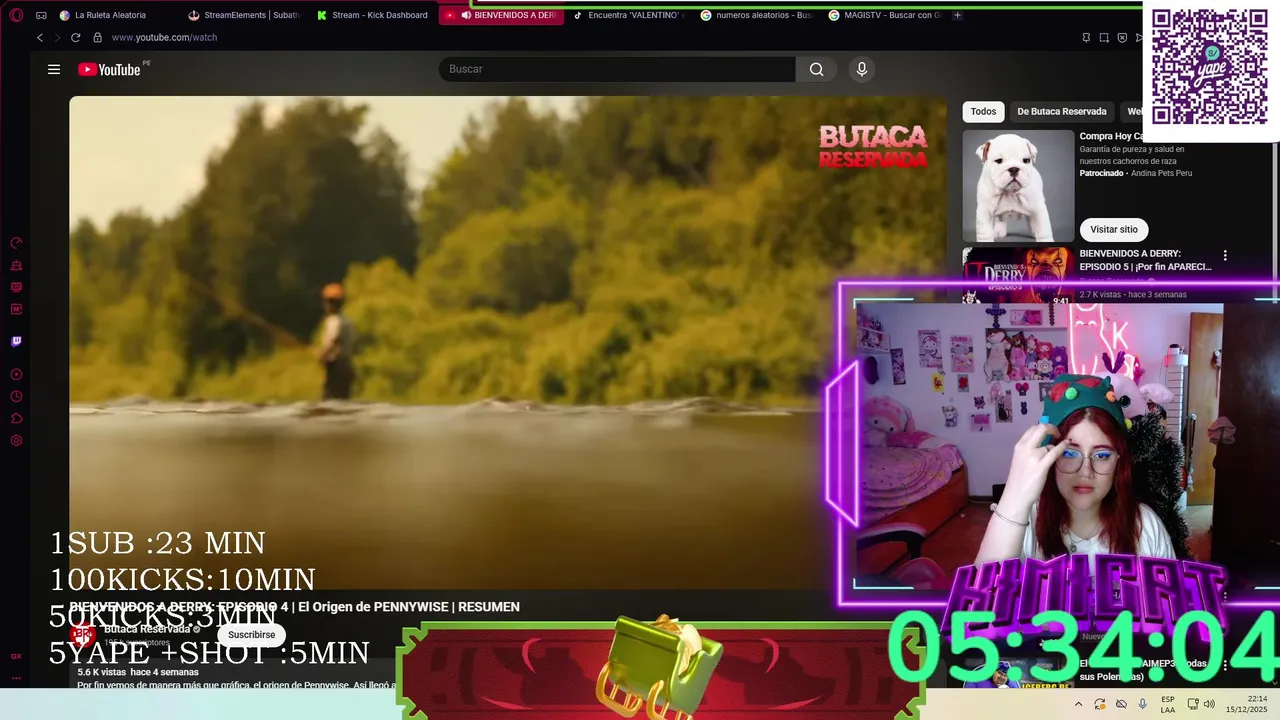Switch to numeros aleatorios Google tab
The width and height of the screenshot is (1280, 720).
point(757,15)
